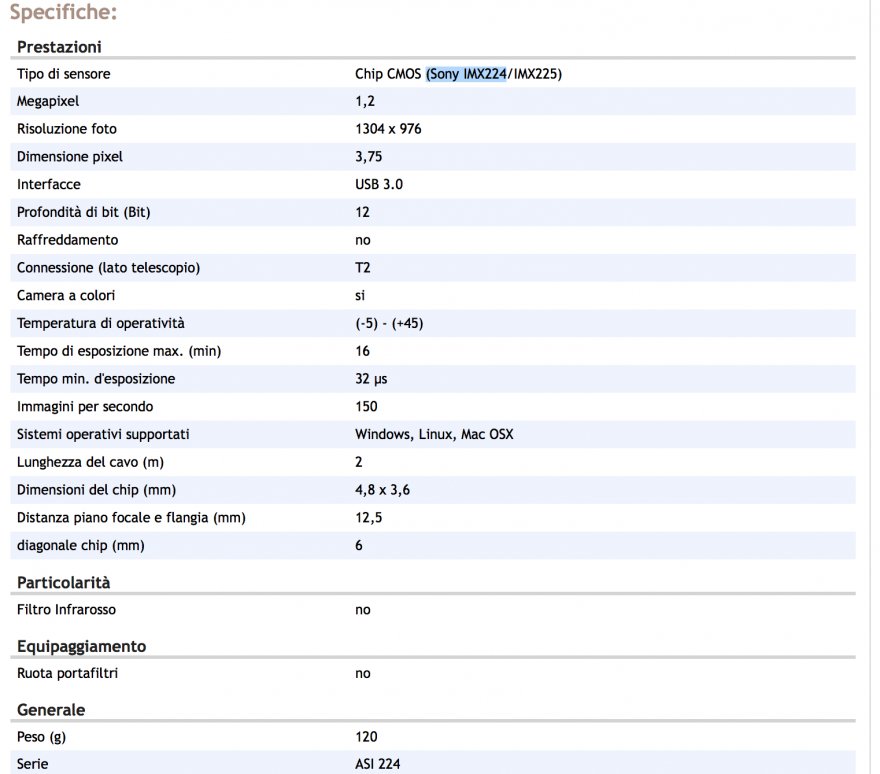This screenshot has width=880, height=774.
Task: Click the Temperatura di operatività label
Action: pyautogui.click(x=100, y=323)
